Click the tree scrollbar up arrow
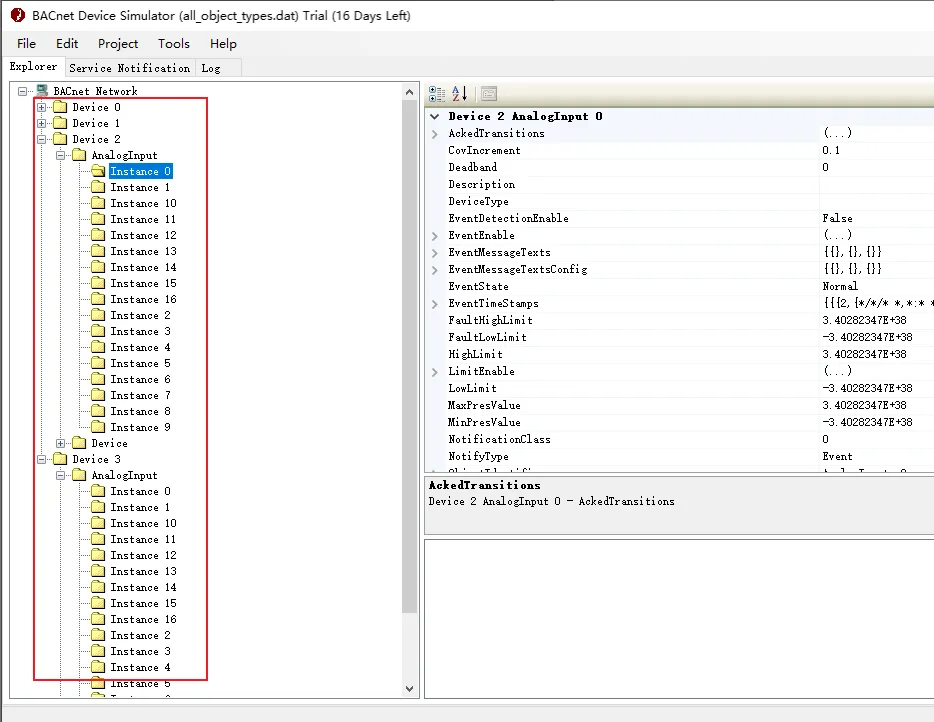The height and width of the screenshot is (722, 934). (x=409, y=92)
